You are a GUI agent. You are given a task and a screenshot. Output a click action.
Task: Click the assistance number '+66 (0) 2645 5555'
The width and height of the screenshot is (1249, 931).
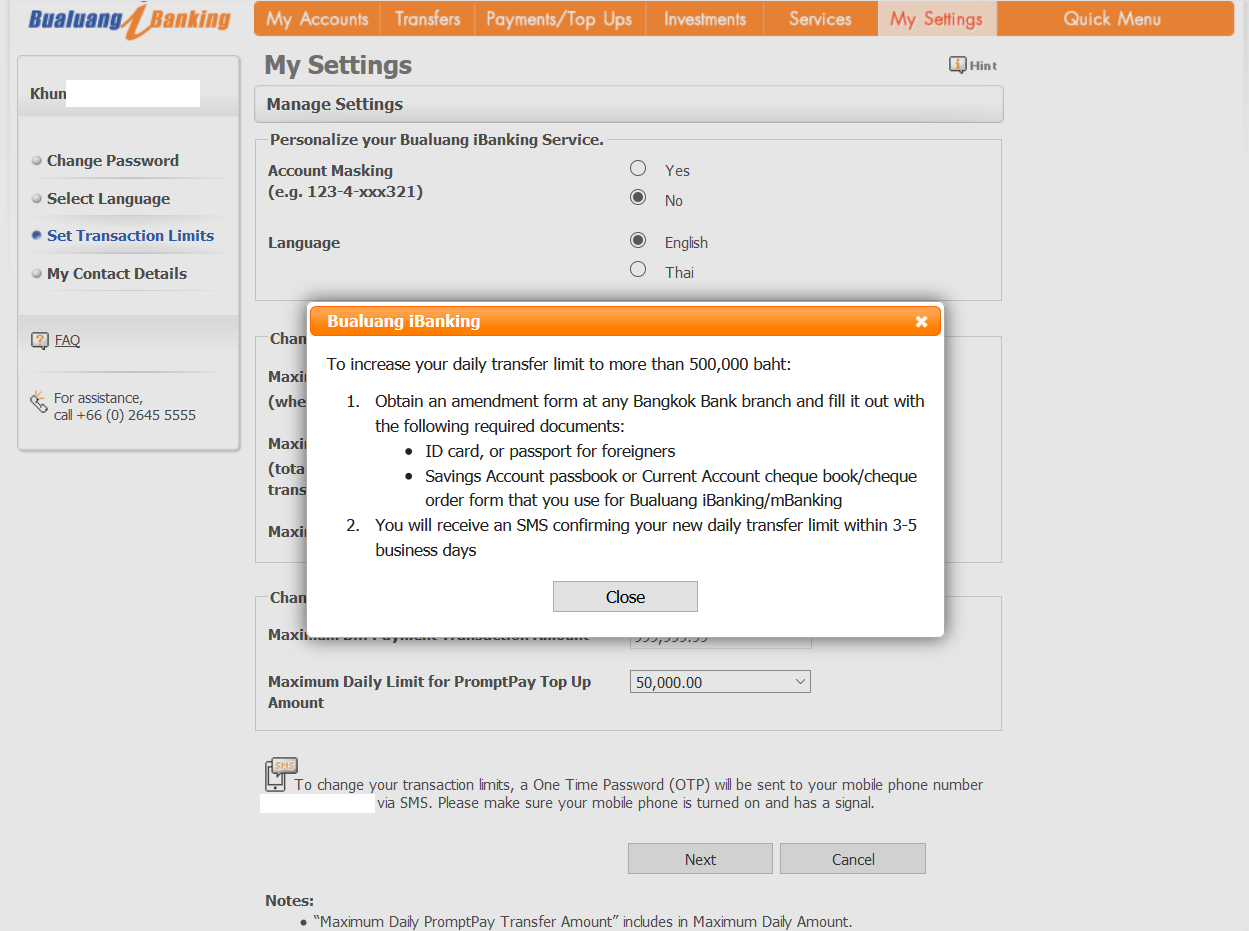(x=137, y=415)
